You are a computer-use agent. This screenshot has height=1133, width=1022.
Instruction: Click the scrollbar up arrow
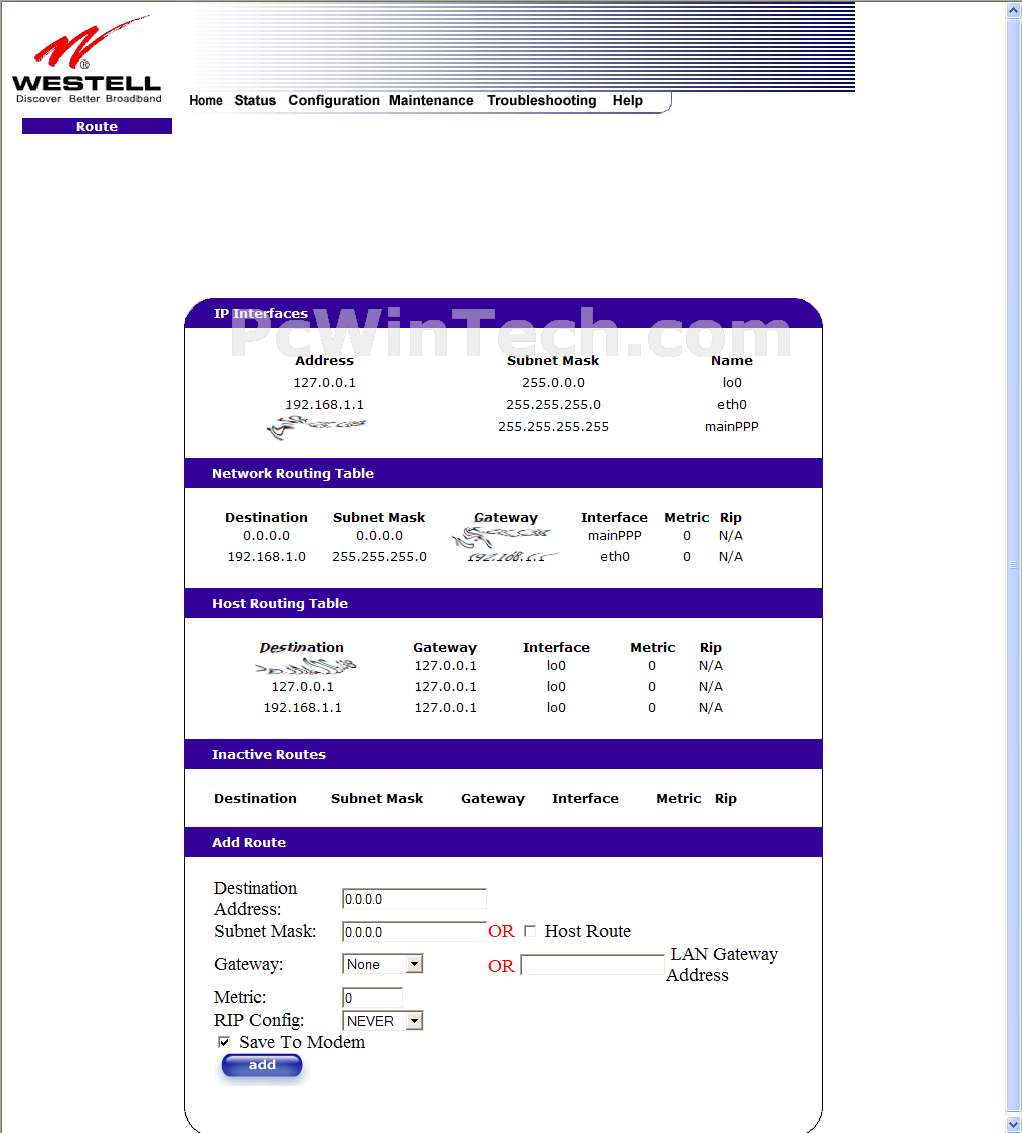(1014, 10)
